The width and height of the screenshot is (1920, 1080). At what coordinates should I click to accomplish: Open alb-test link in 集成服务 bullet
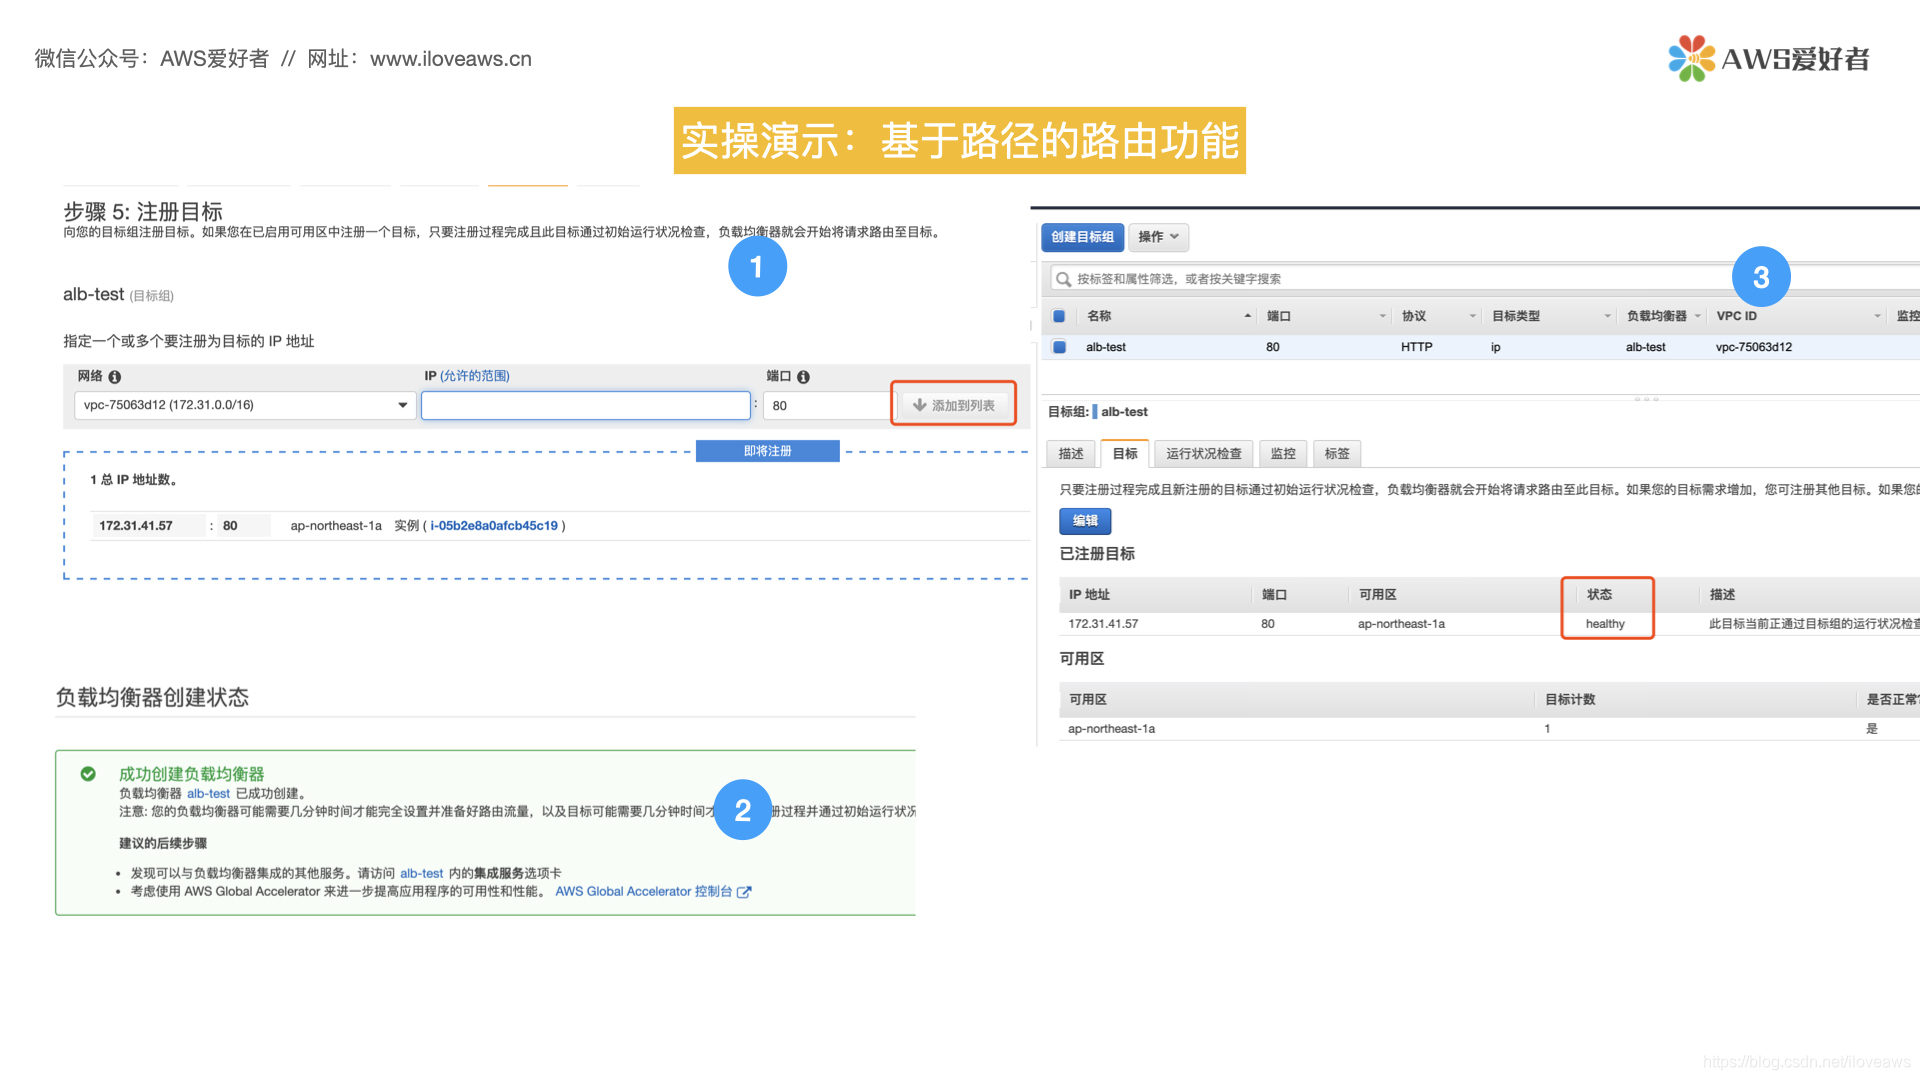pos(421,874)
